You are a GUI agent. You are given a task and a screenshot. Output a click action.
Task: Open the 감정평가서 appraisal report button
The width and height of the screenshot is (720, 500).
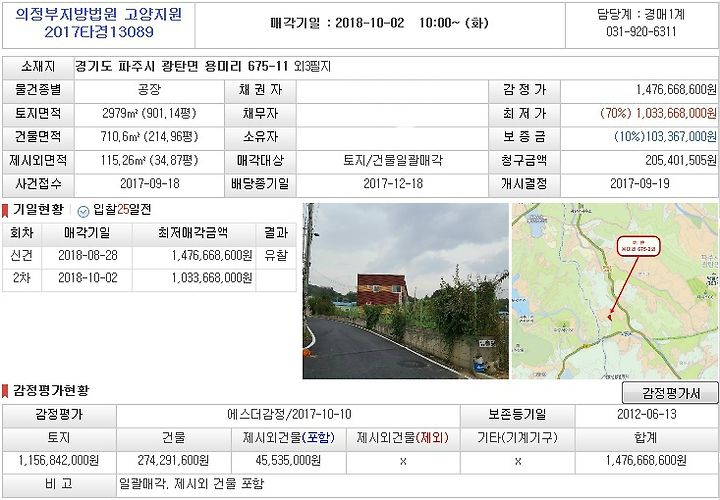click(670, 393)
